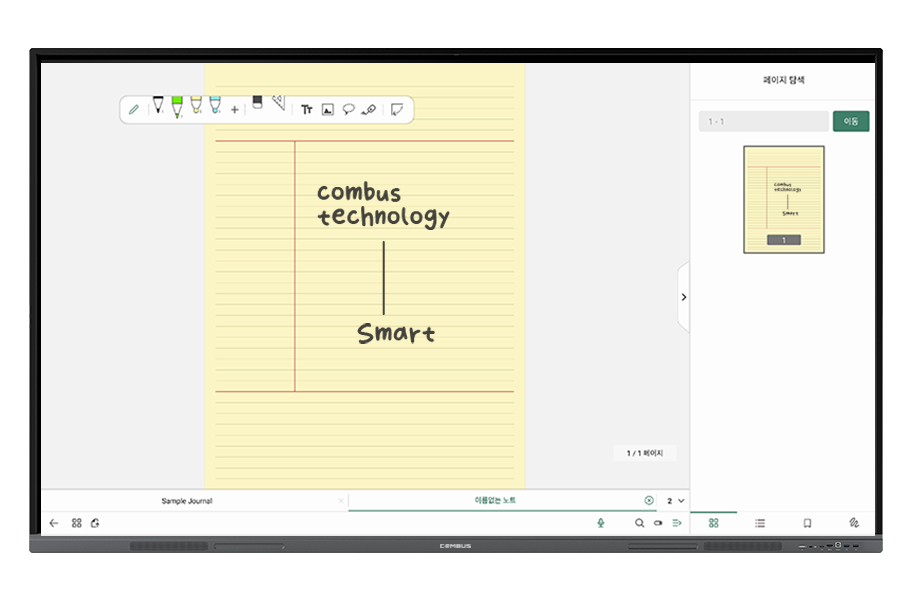This screenshot has height=600, width=912.
Task: Choose the yellow highlighter tool
Action: point(196,105)
